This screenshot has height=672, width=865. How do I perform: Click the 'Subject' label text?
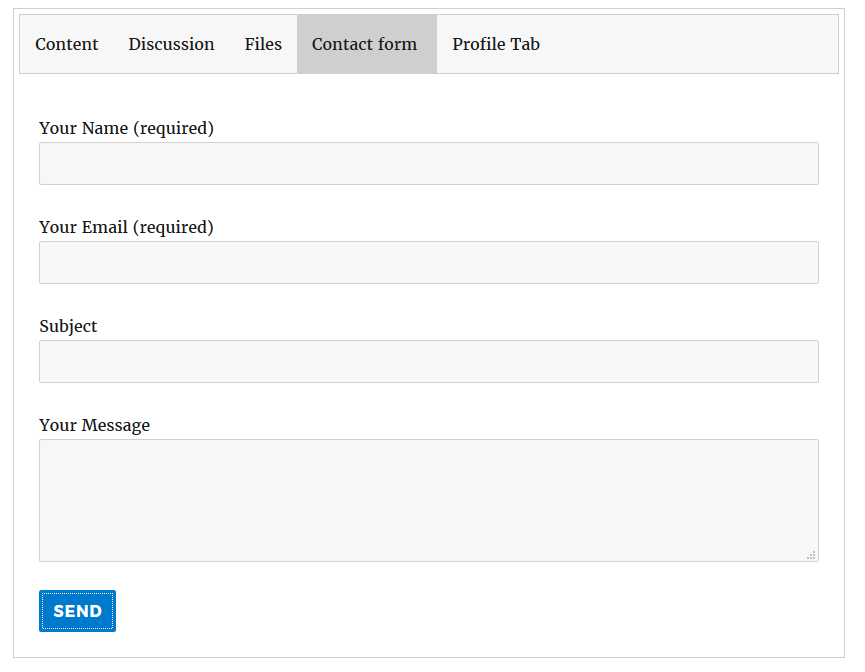click(x=68, y=326)
